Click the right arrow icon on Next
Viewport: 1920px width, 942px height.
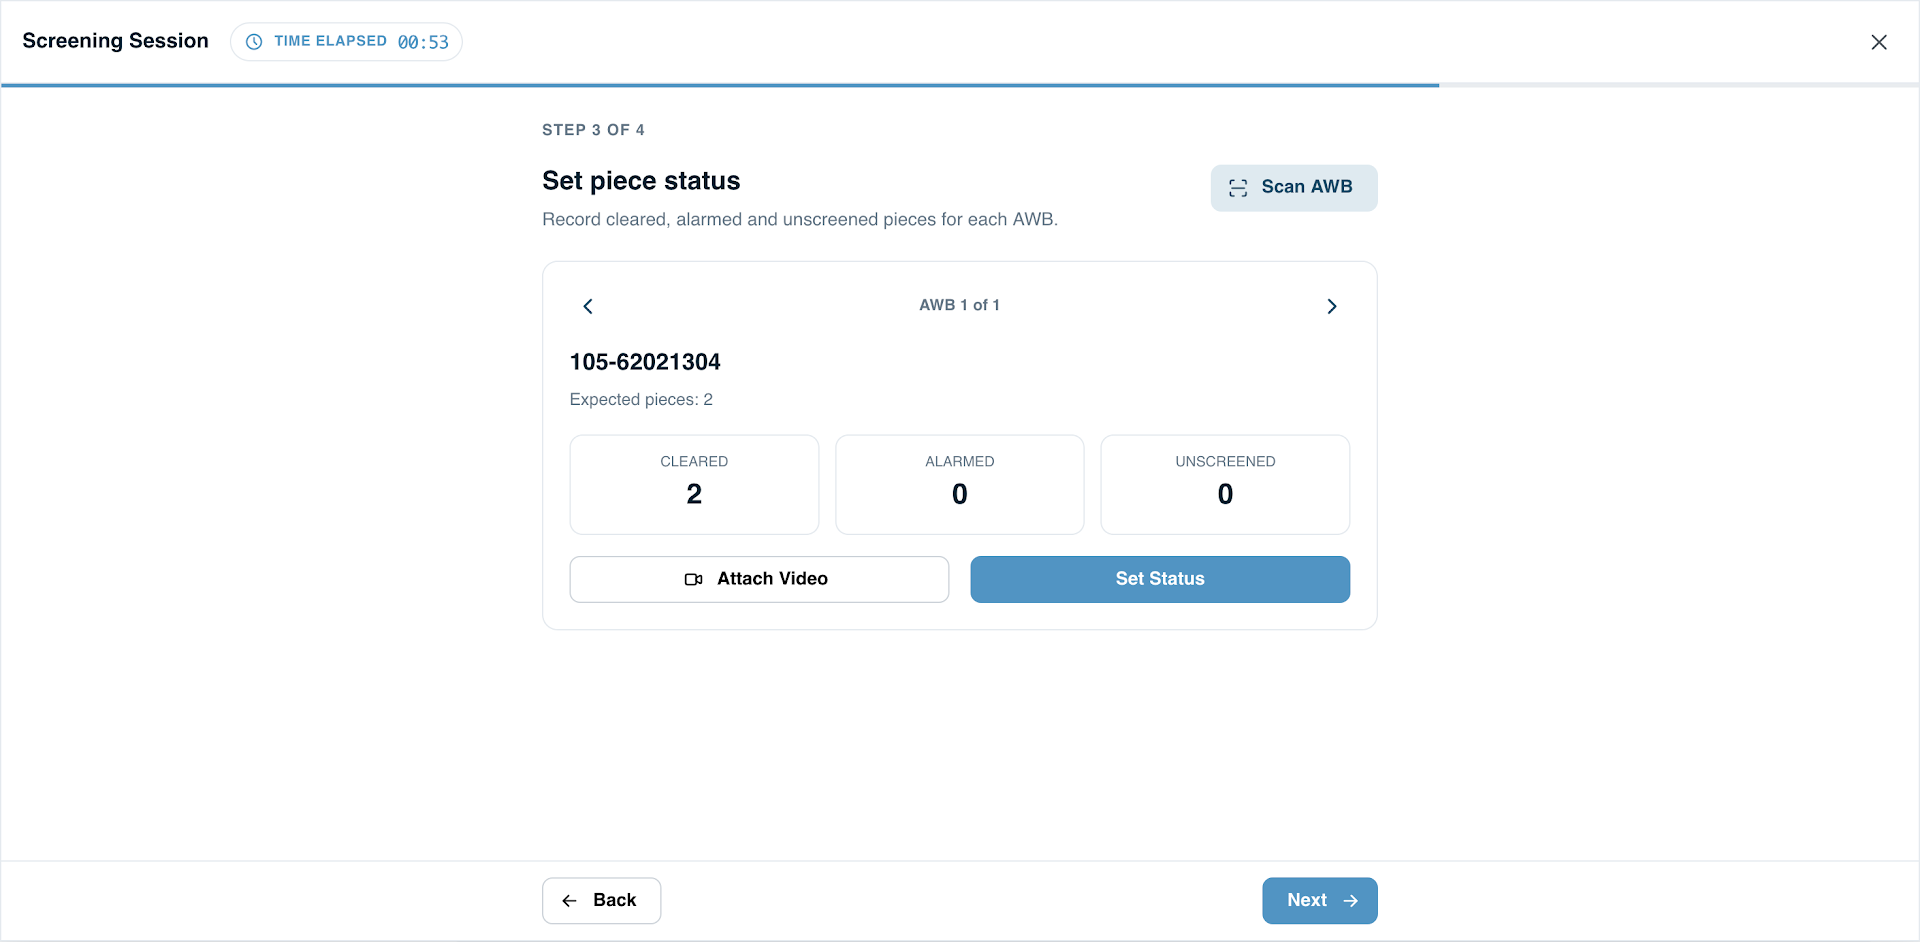click(x=1350, y=901)
